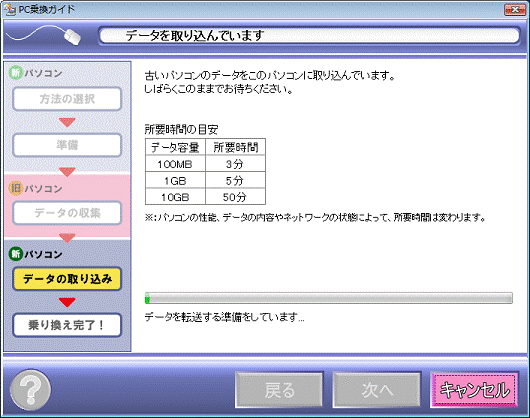Click the help question mark icon
Viewport: 530px width, 418px height.
31,390
